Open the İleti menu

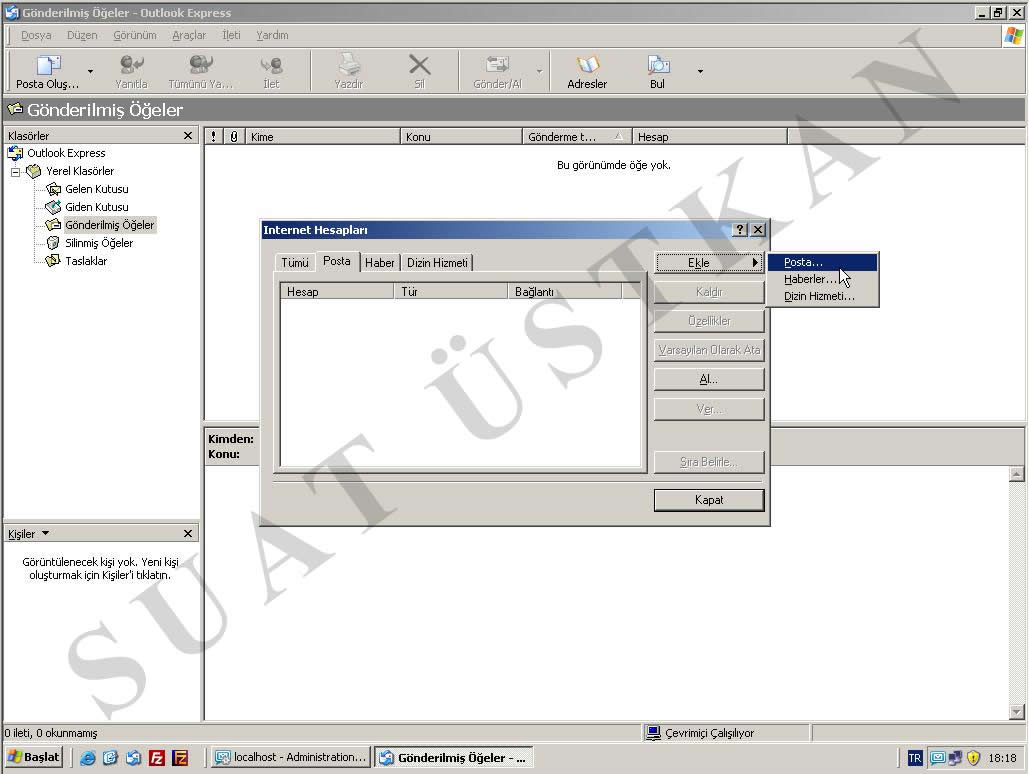[x=231, y=35]
